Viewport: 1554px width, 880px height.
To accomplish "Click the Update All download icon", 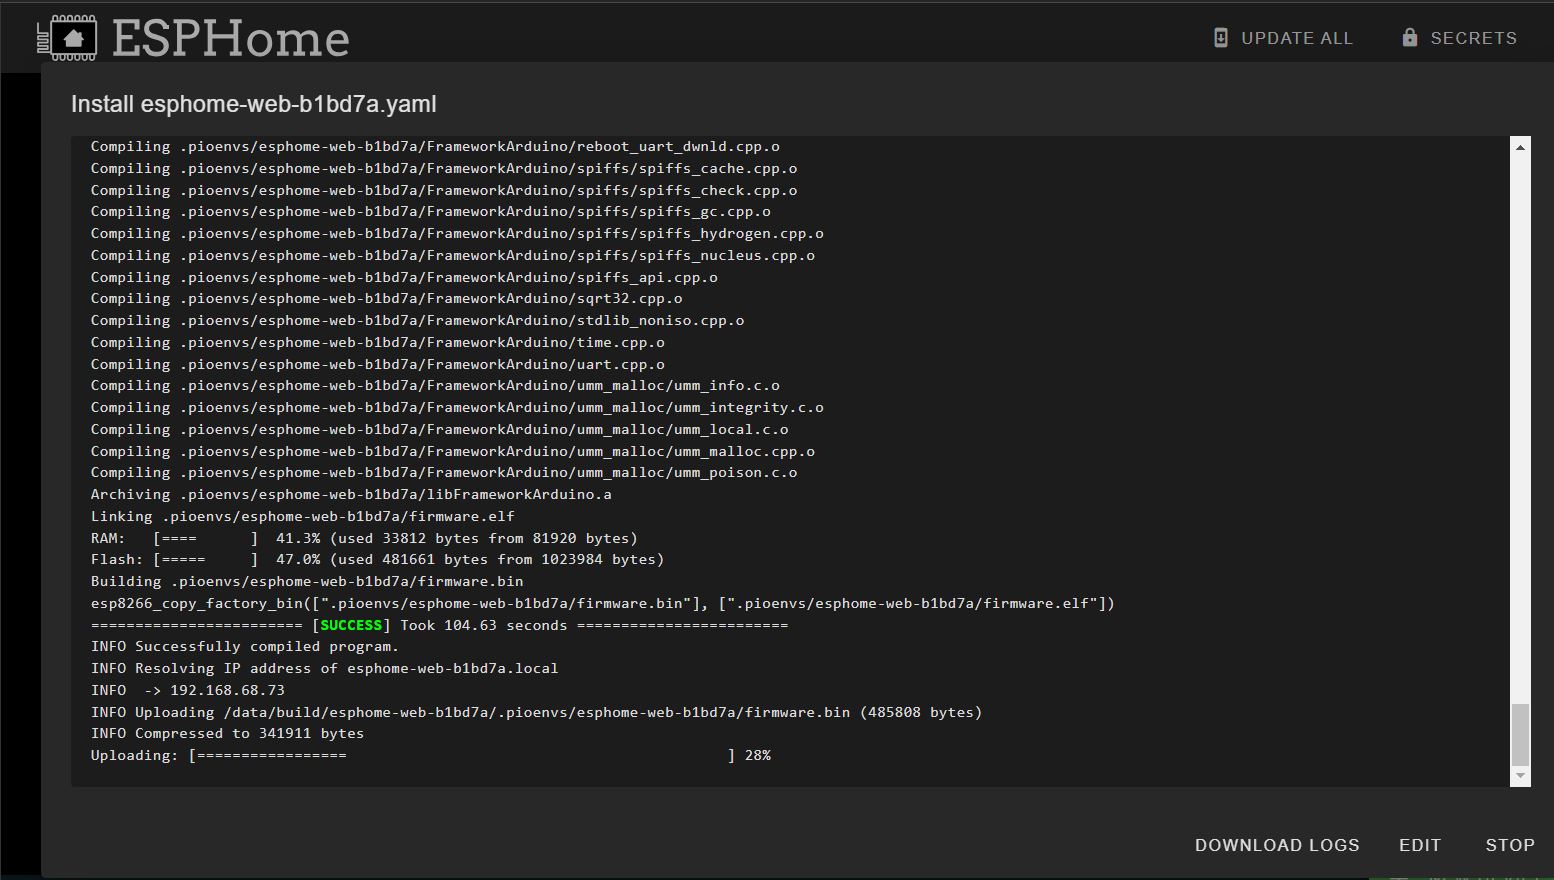I will 1220,38.
